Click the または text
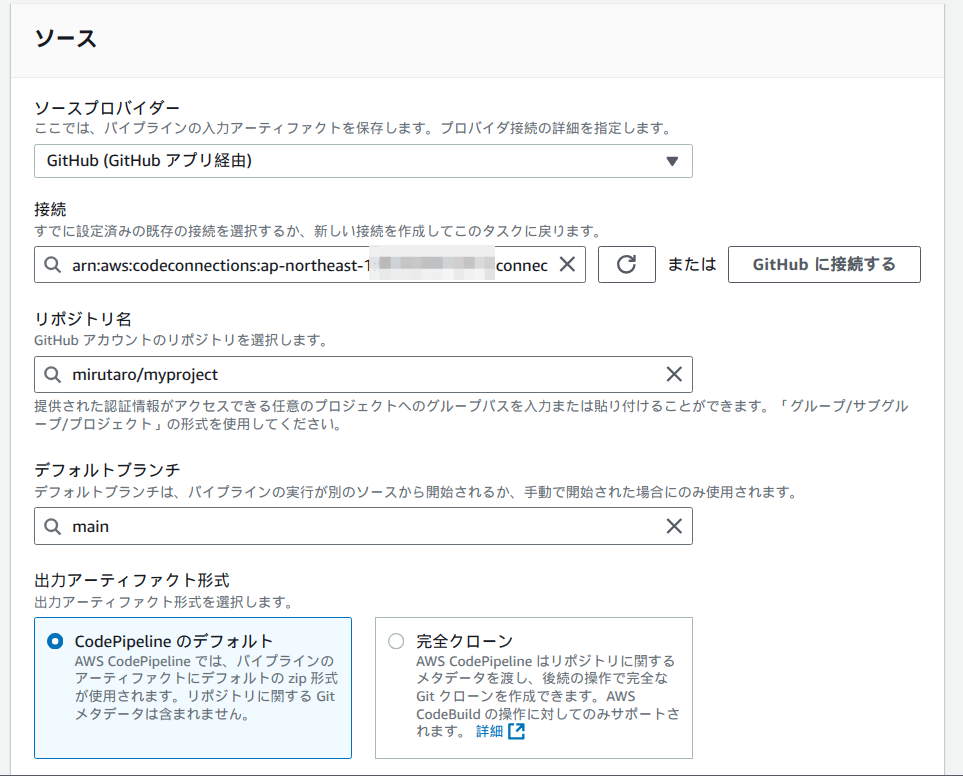This screenshot has height=776, width=963. [692, 265]
